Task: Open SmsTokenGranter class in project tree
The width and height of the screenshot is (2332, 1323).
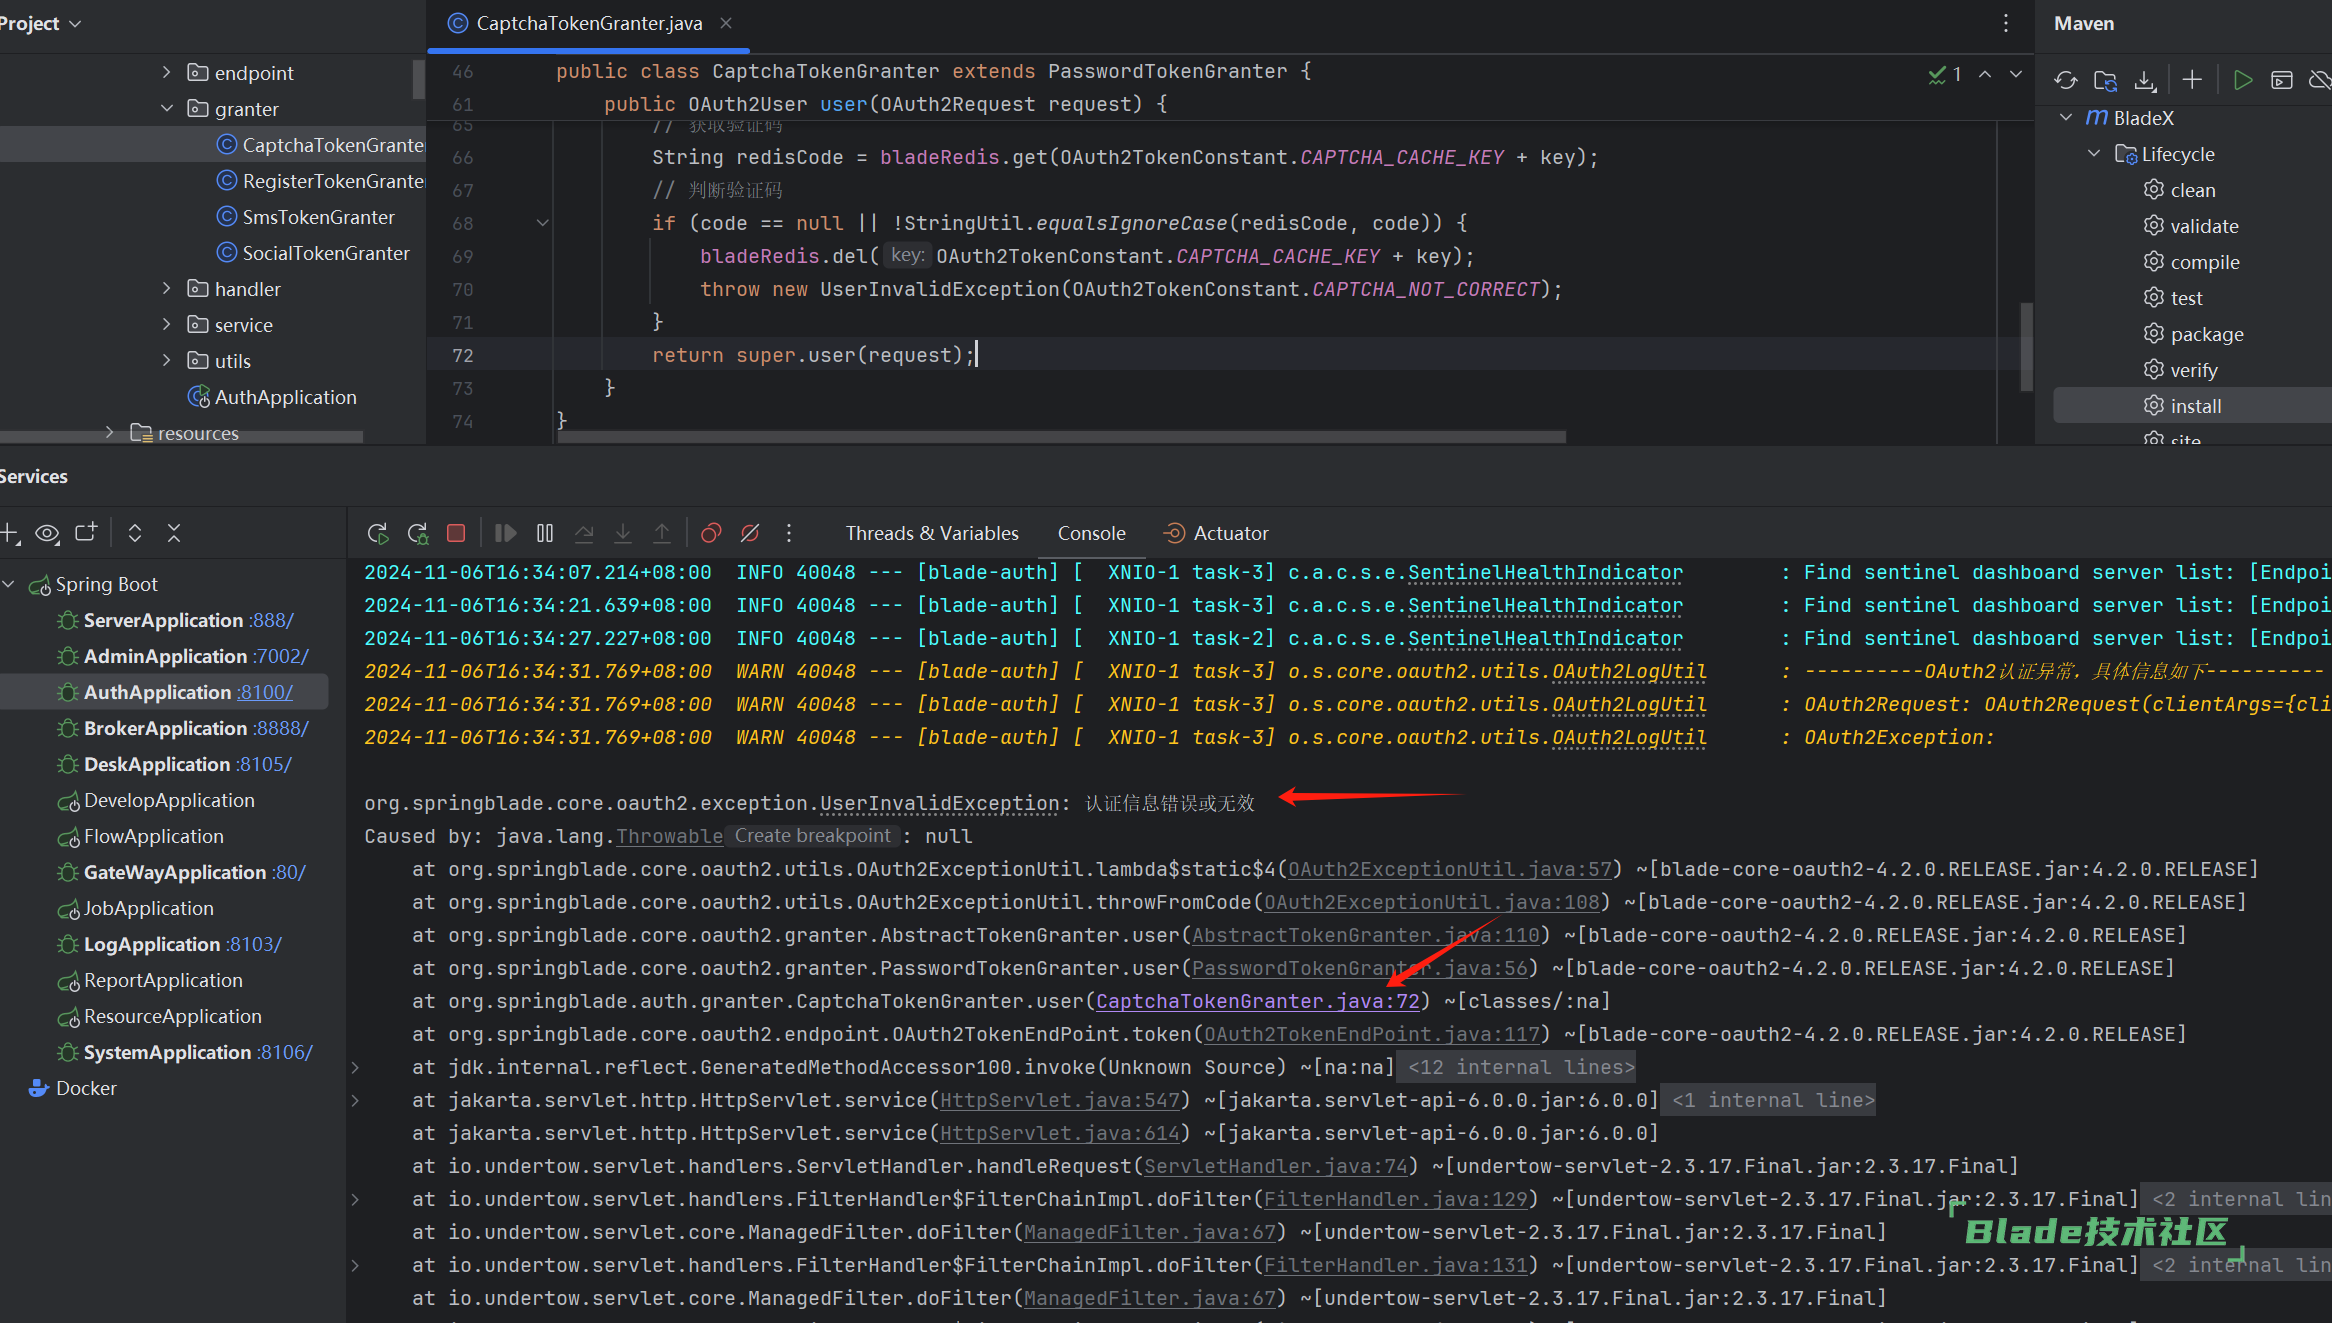Action: pyautogui.click(x=318, y=217)
